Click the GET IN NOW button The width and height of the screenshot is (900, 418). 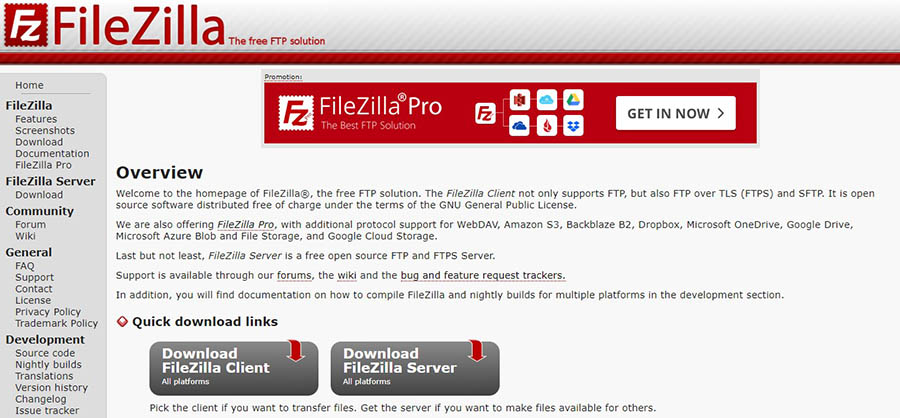click(676, 113)
